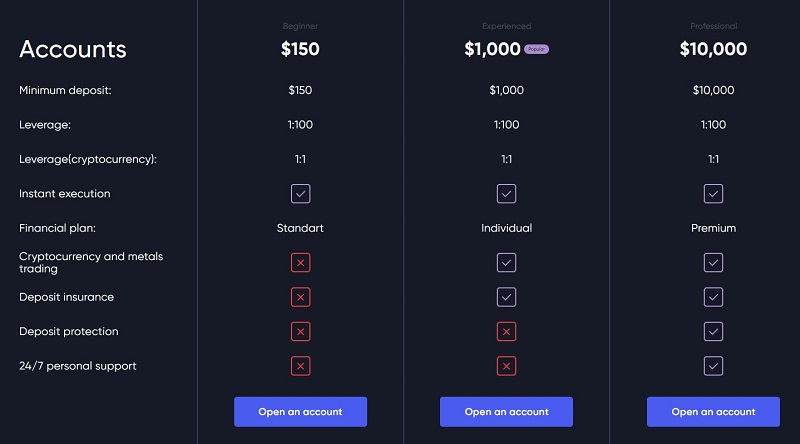Click the Instant execution checkmark in the $150 column

(x=301, y=194)
